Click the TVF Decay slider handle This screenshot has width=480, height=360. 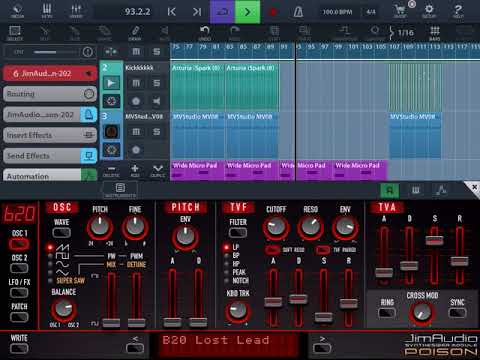298,298
